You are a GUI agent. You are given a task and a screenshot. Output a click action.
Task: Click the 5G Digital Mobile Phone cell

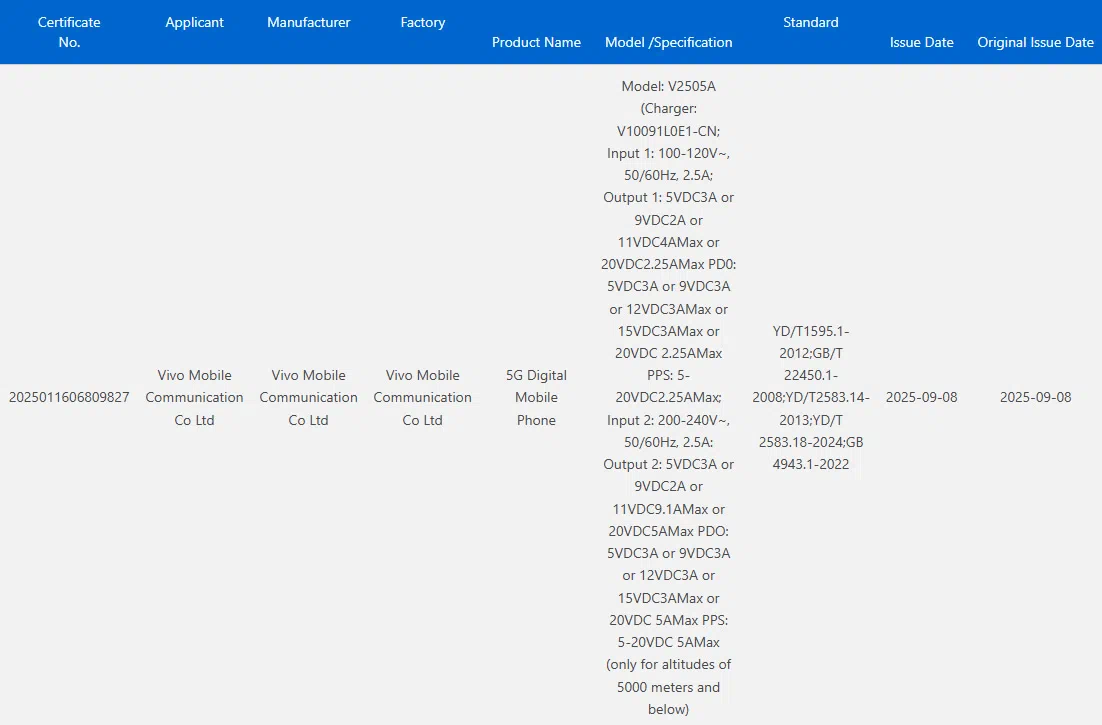coord(536,397)
